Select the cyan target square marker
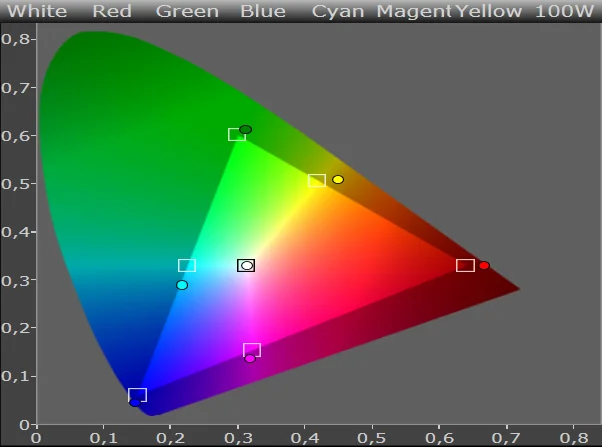 187,265
